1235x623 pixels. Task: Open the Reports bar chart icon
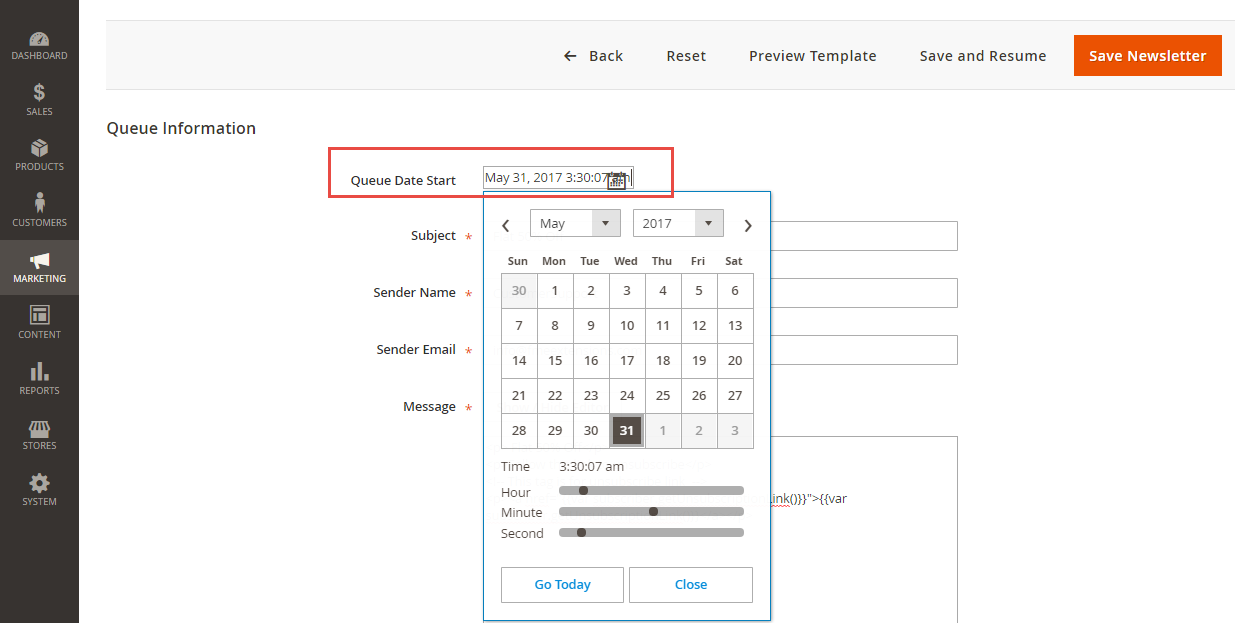coord(39,372)
